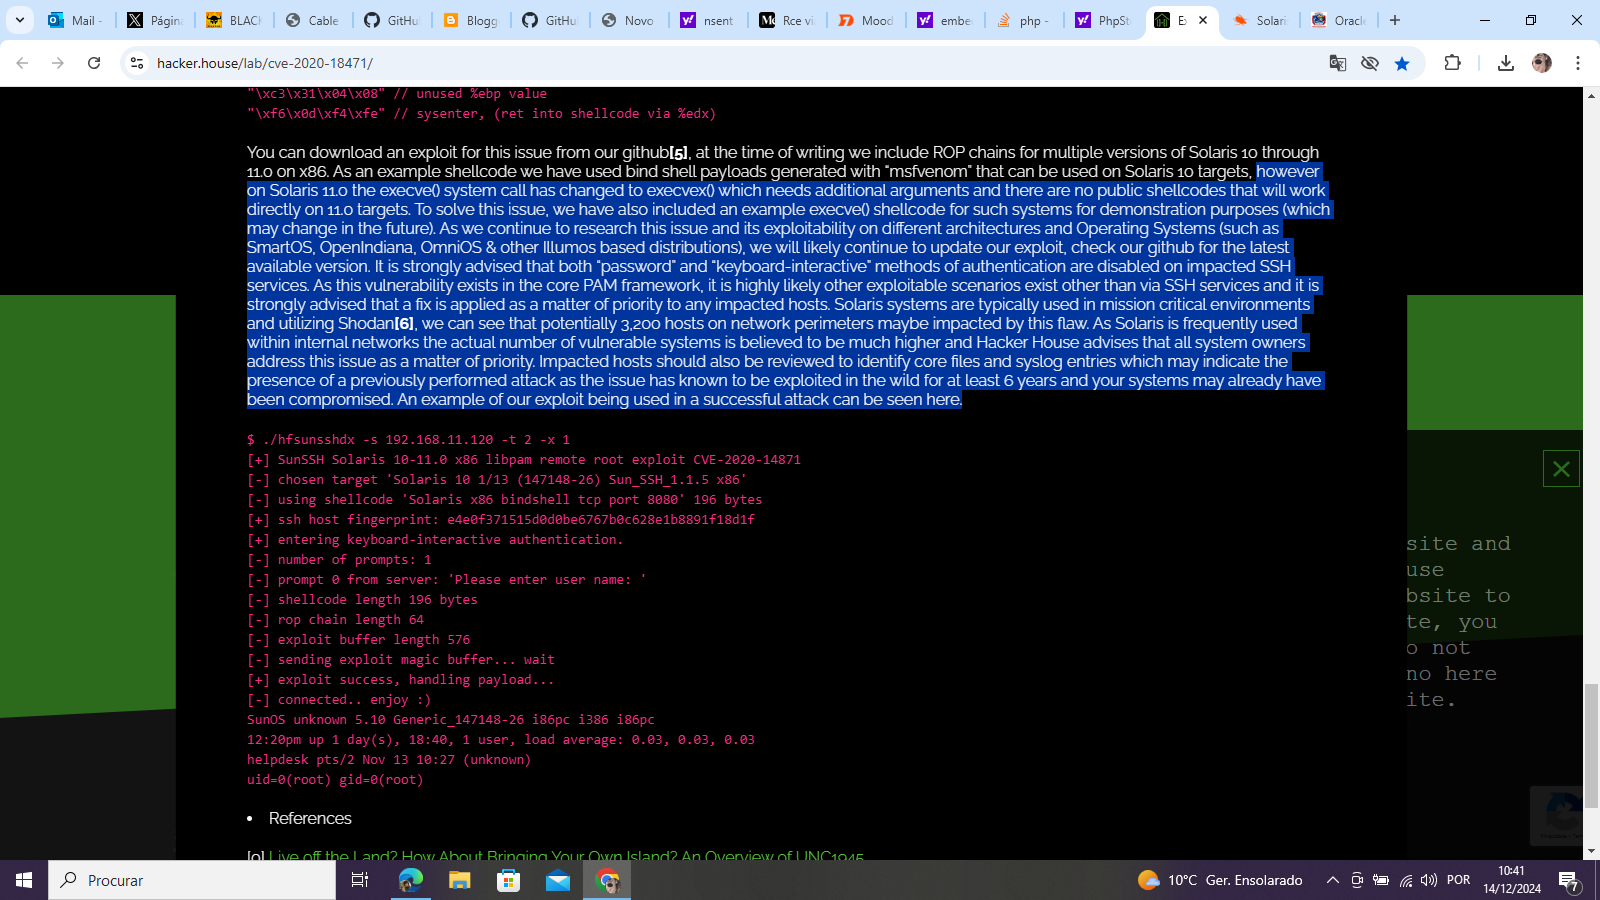
Task: Open the first GitHub tab
Action: pyautogui.click(x=391, y=20)
